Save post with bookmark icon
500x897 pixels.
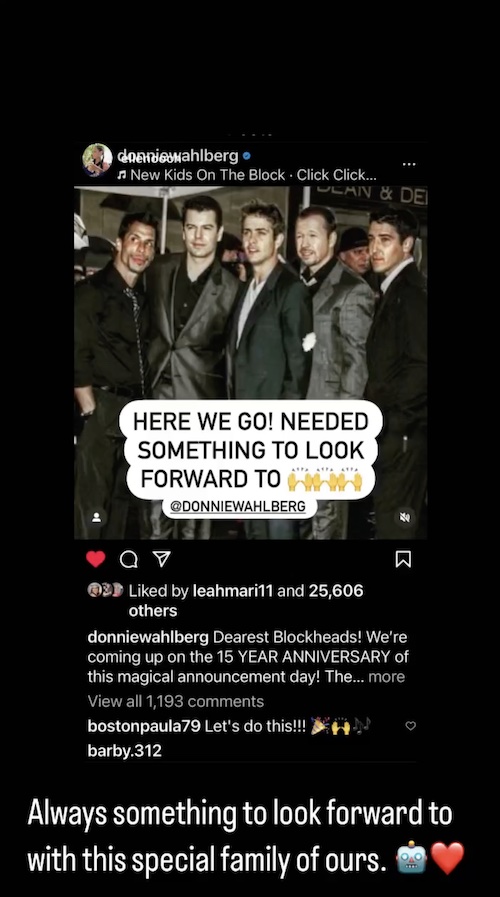[x=403, y=559]
